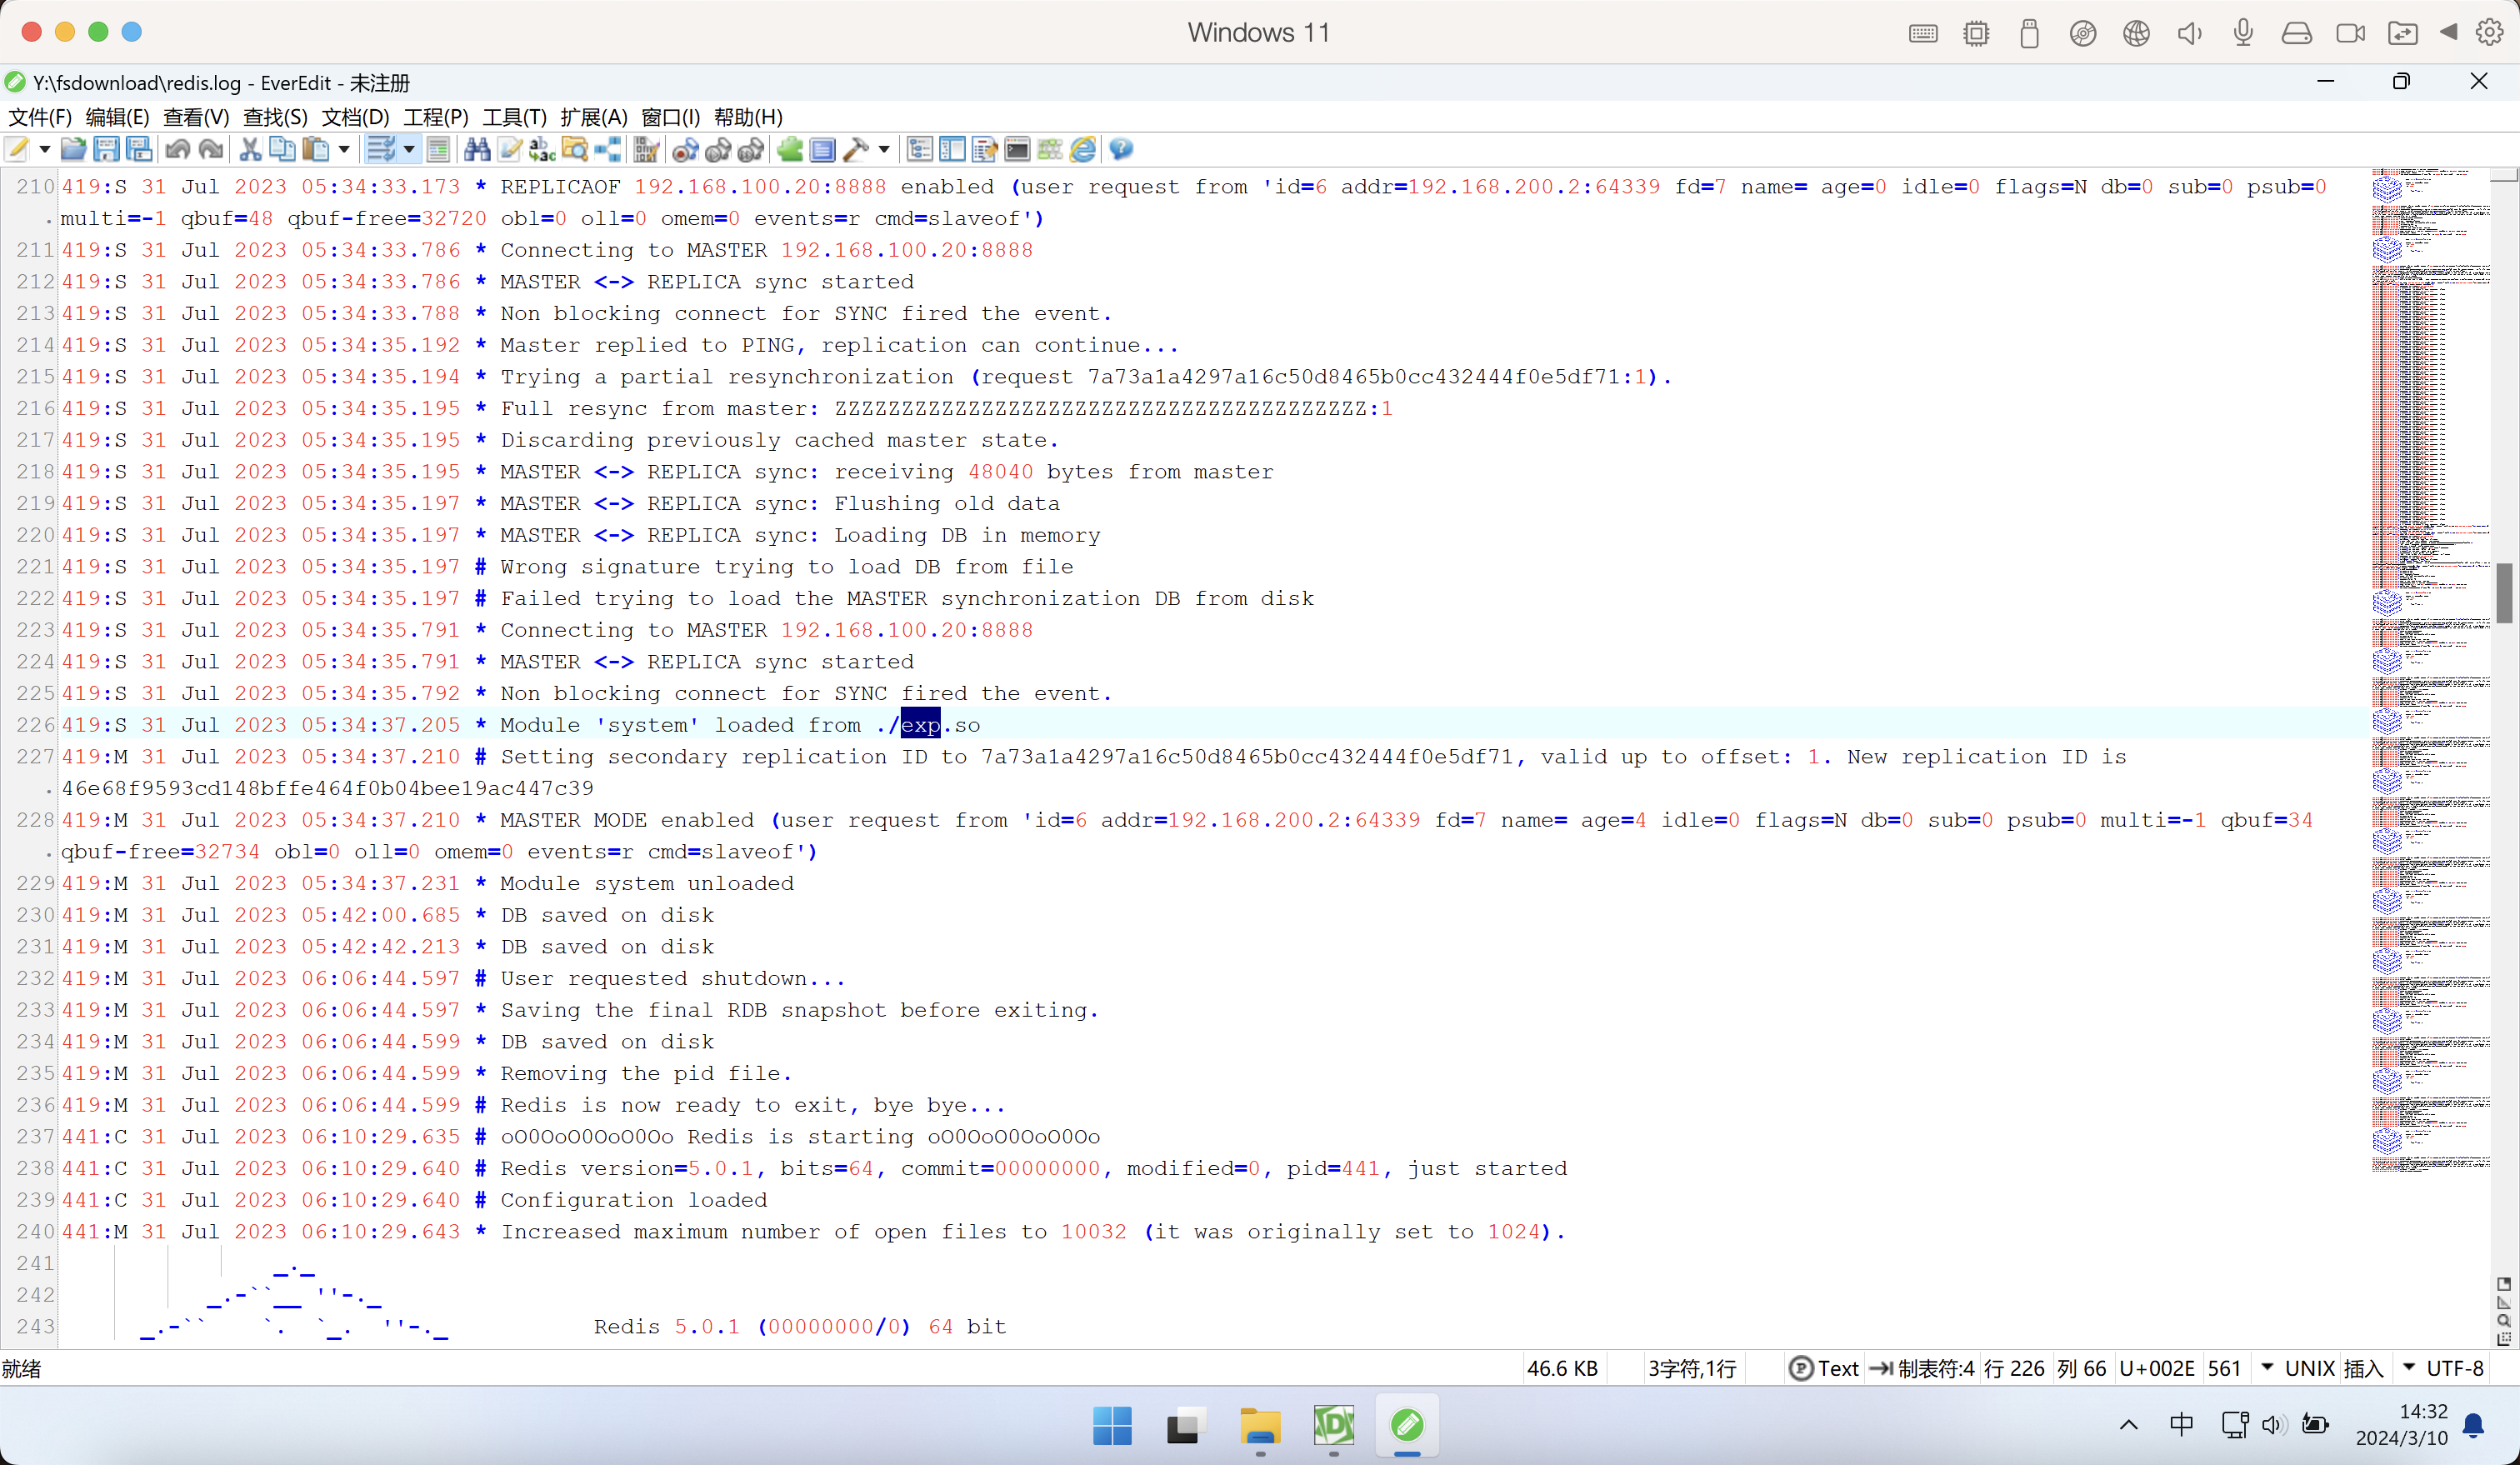Toggle the word wrap button
Screen dimensions: 2520x1465
click(x=381, y=150)
